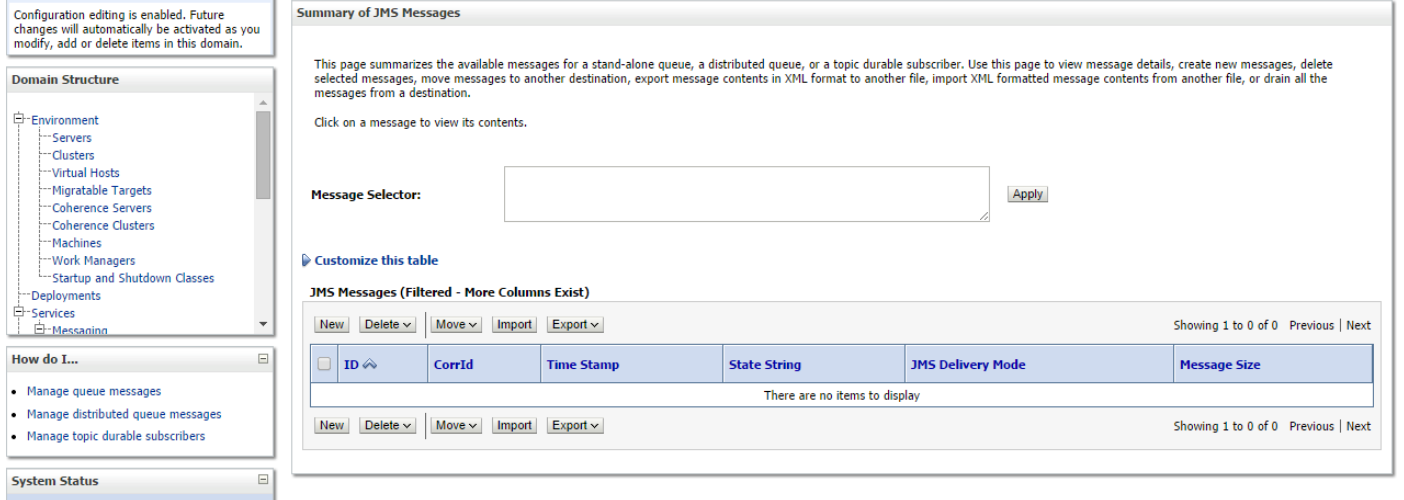Open the top Move dropdown button
Image resolution: width=1404 pixels, height=500 pixels.
(x=459, y=325)
